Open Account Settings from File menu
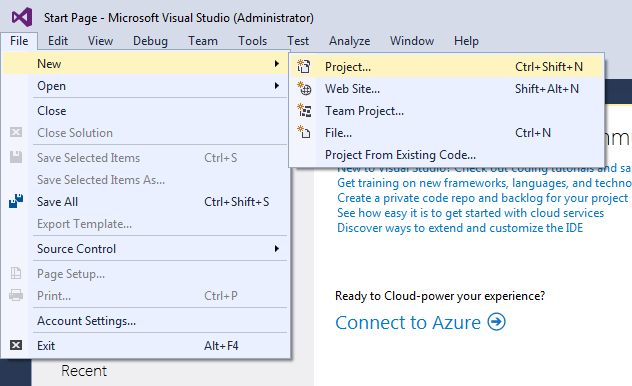The image size is (632, 386). pyautogui.click(x=146, y=321)
